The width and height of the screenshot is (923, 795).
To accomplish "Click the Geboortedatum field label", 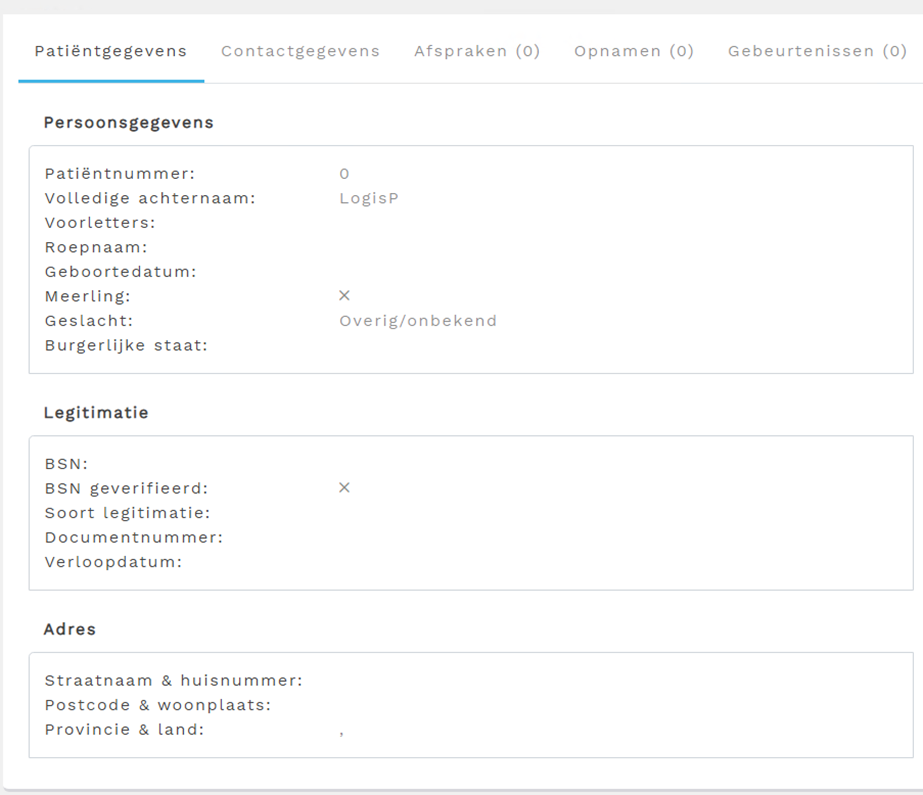I will click(120, 272).
